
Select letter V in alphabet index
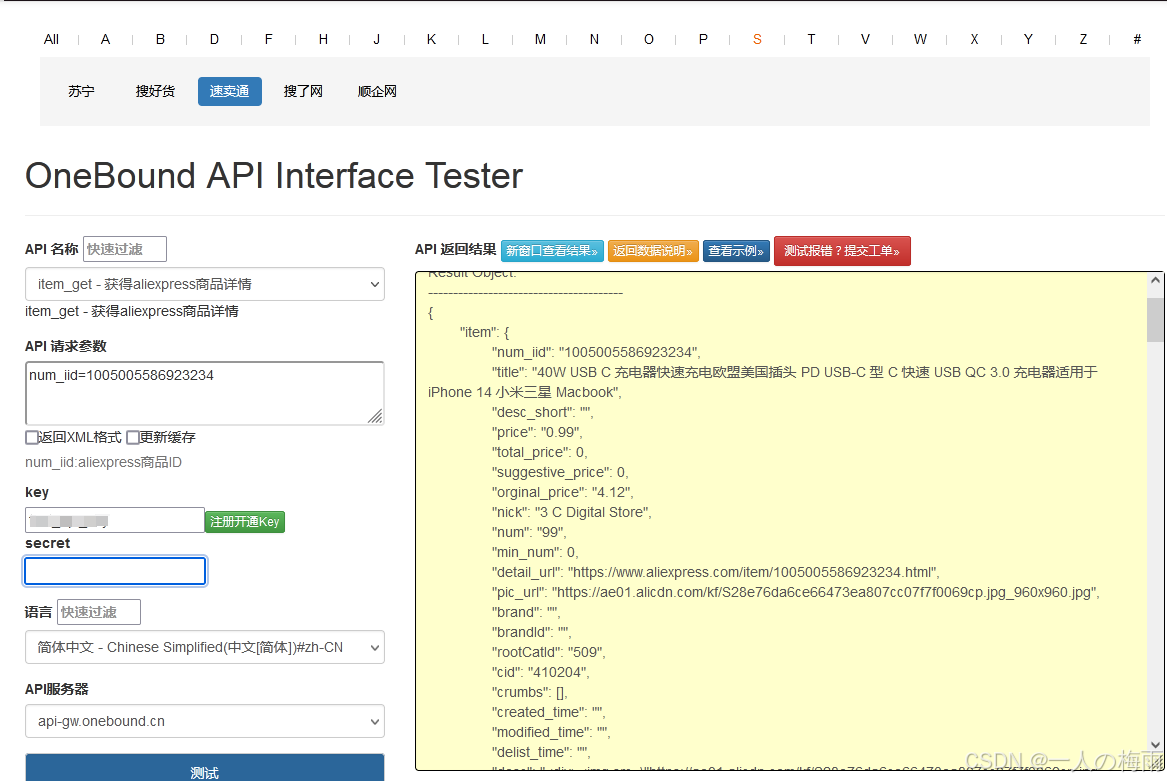pos(866,39)
